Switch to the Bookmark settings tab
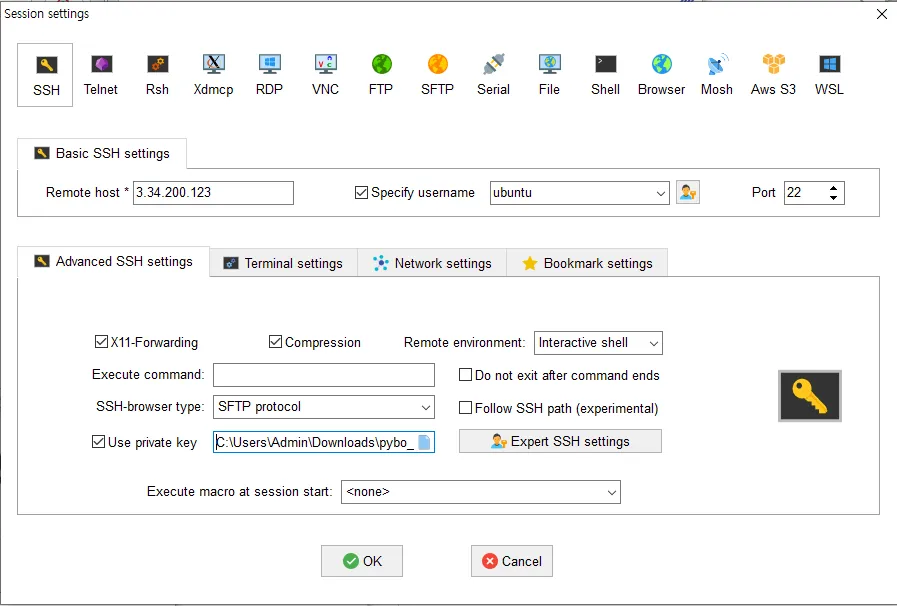The height and width of the screenshot is (606, 897). (x=587, y=263)
